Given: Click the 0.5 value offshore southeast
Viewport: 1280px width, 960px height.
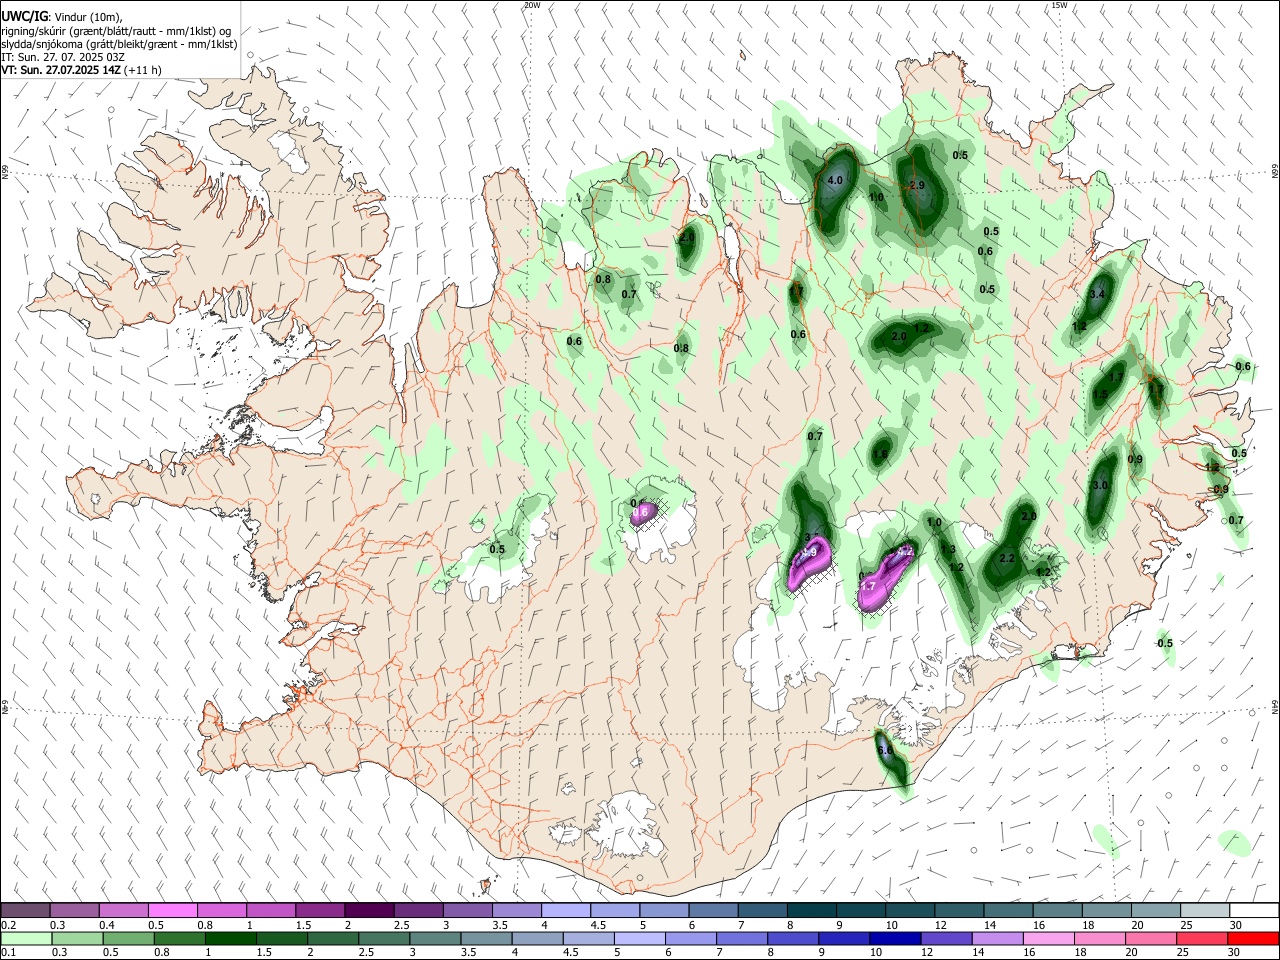Looking at the screenshot, I should pyautogui.click(x=1165, y=644).
